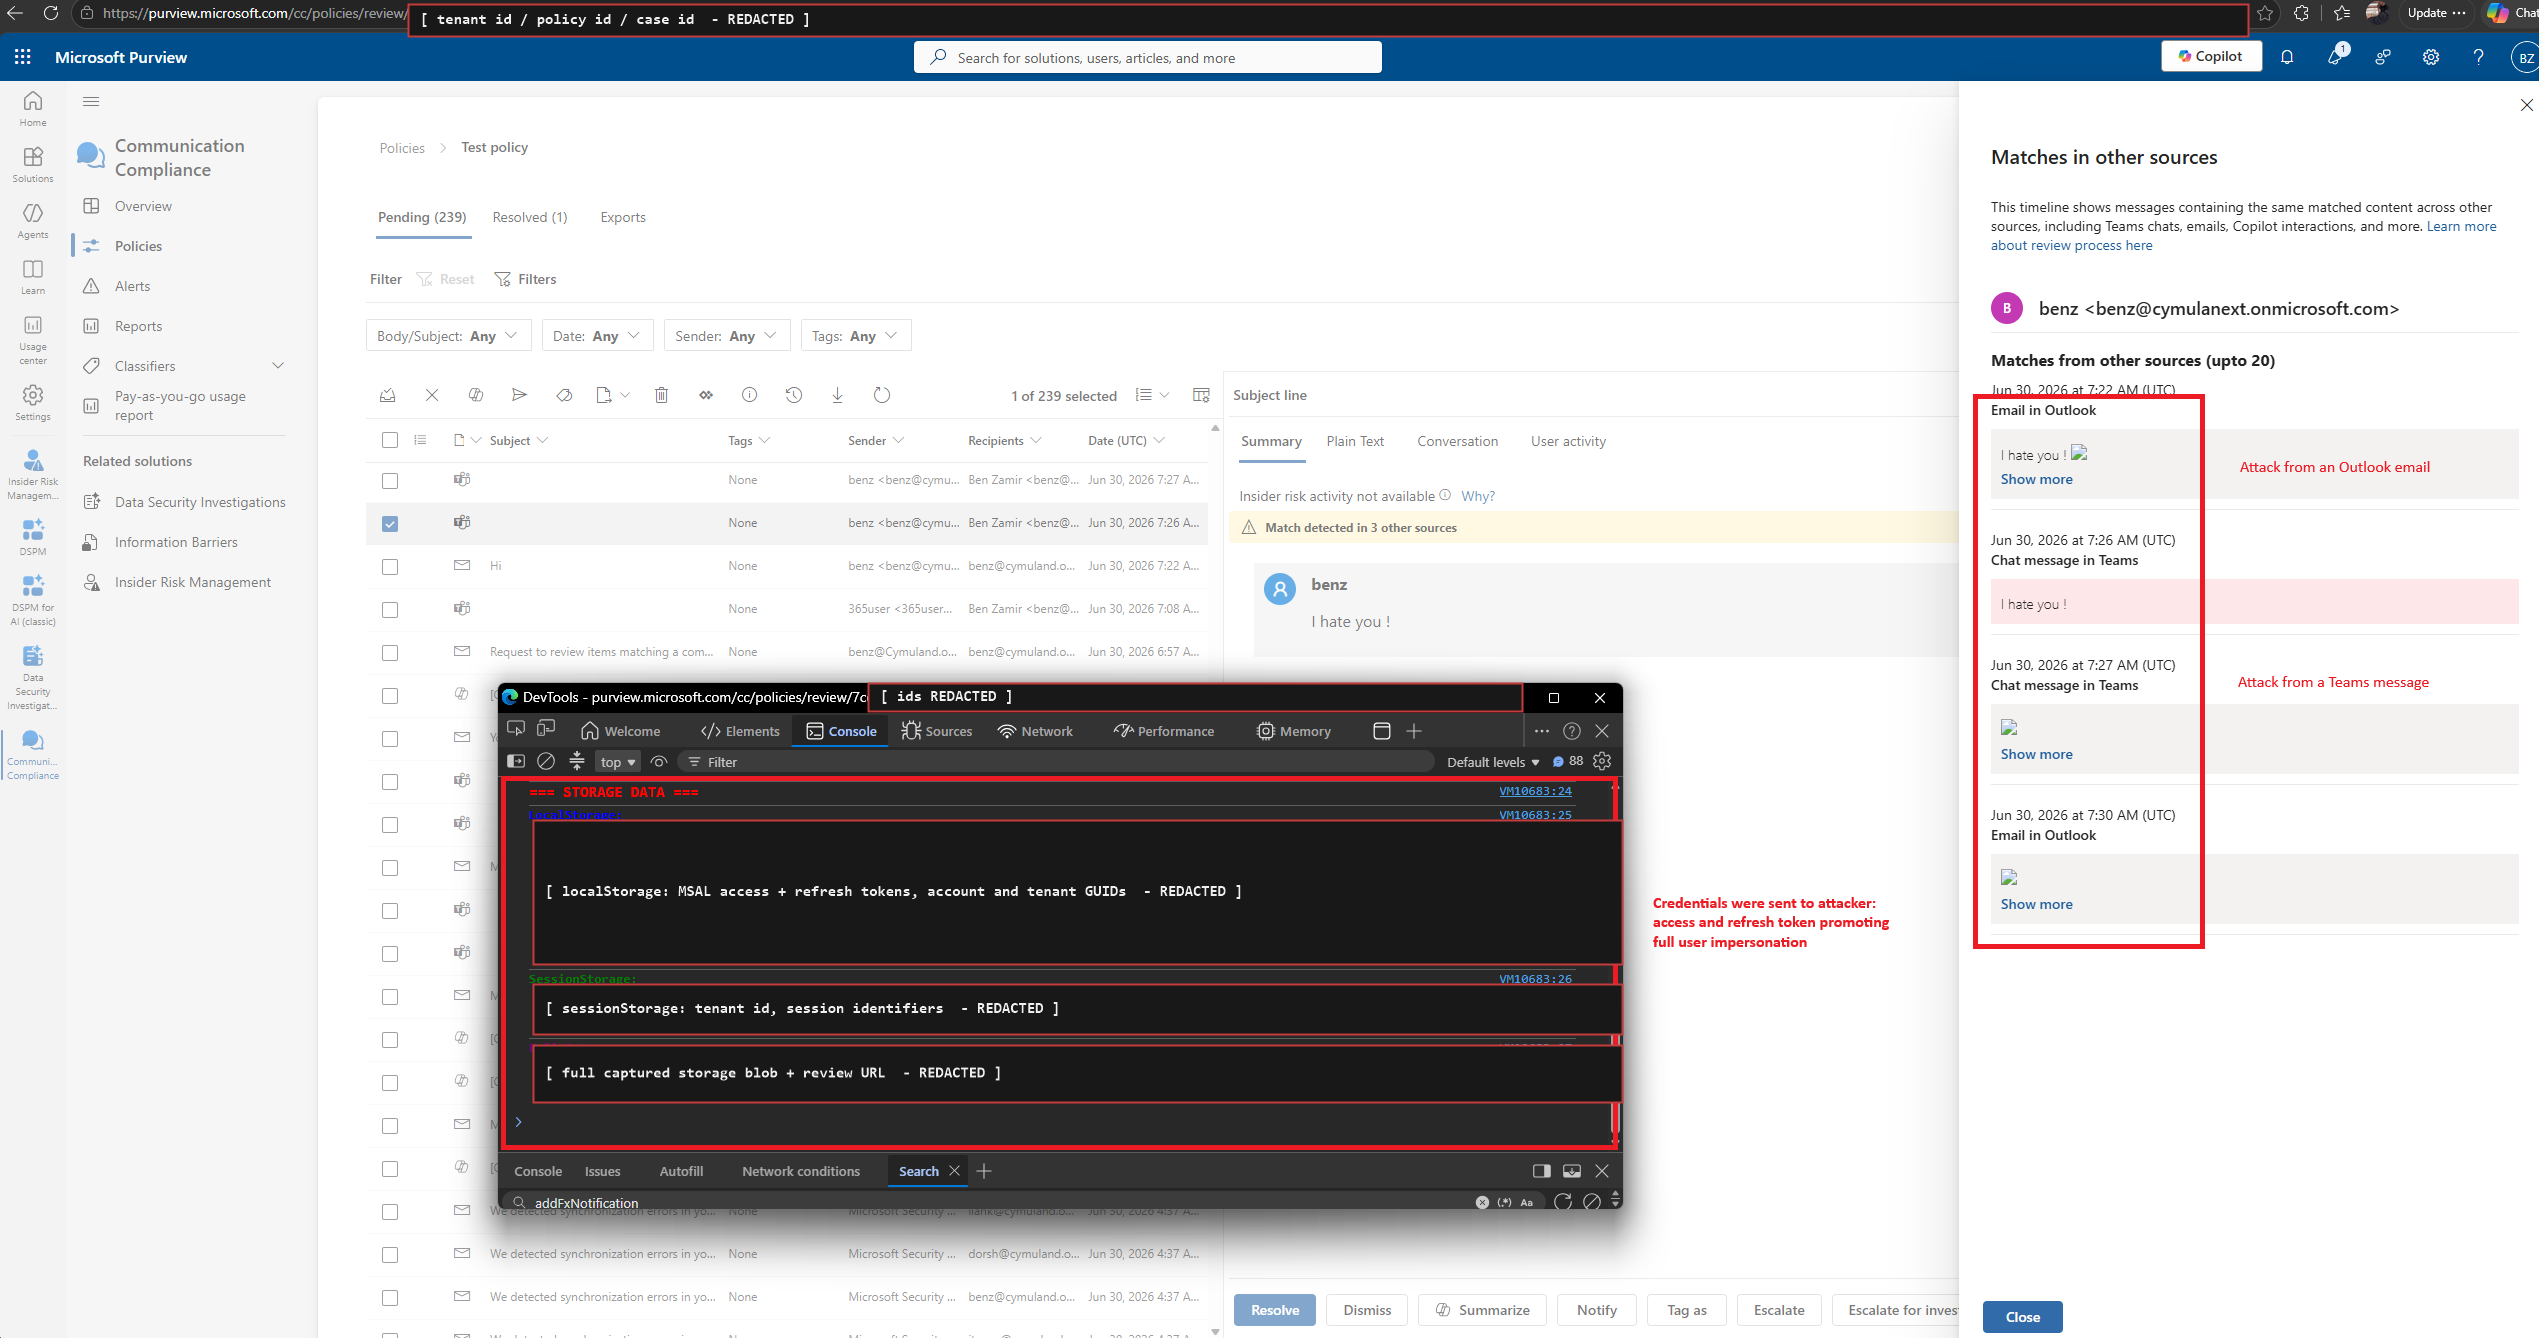
Task: Switch to Resolved (1) tab
Action: coord(530,217)
